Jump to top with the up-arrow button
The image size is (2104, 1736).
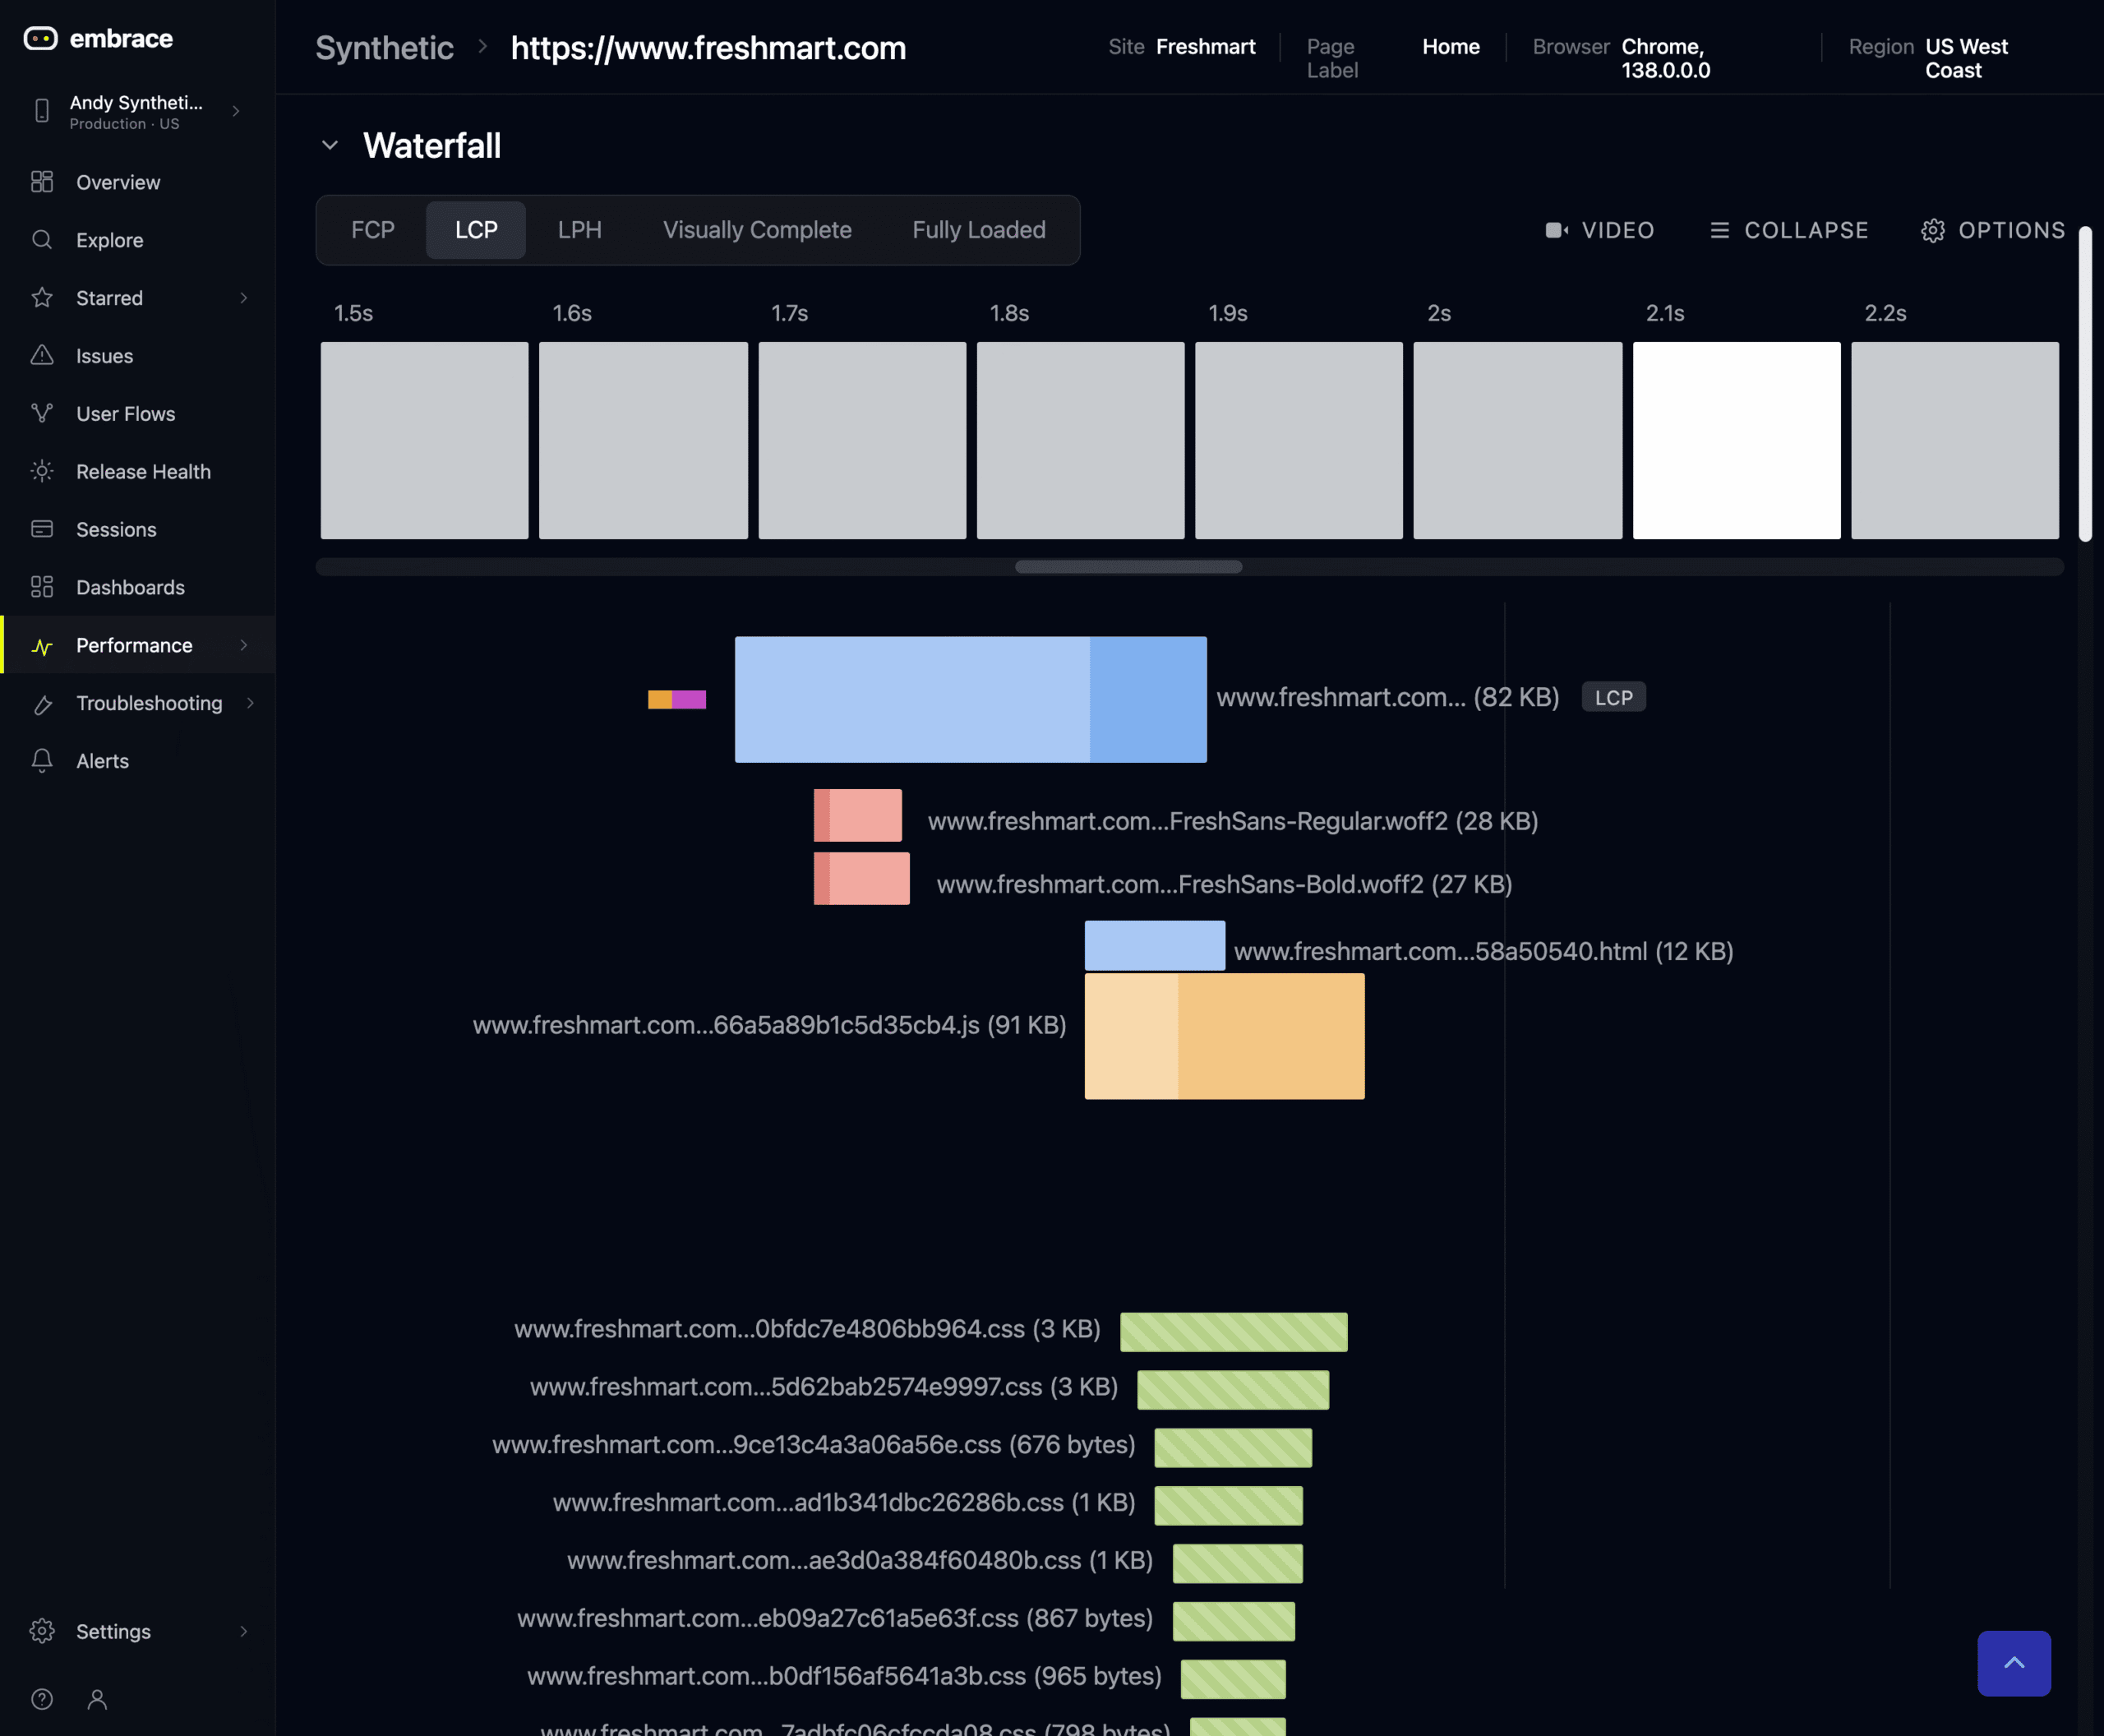coord(2014,1663)
